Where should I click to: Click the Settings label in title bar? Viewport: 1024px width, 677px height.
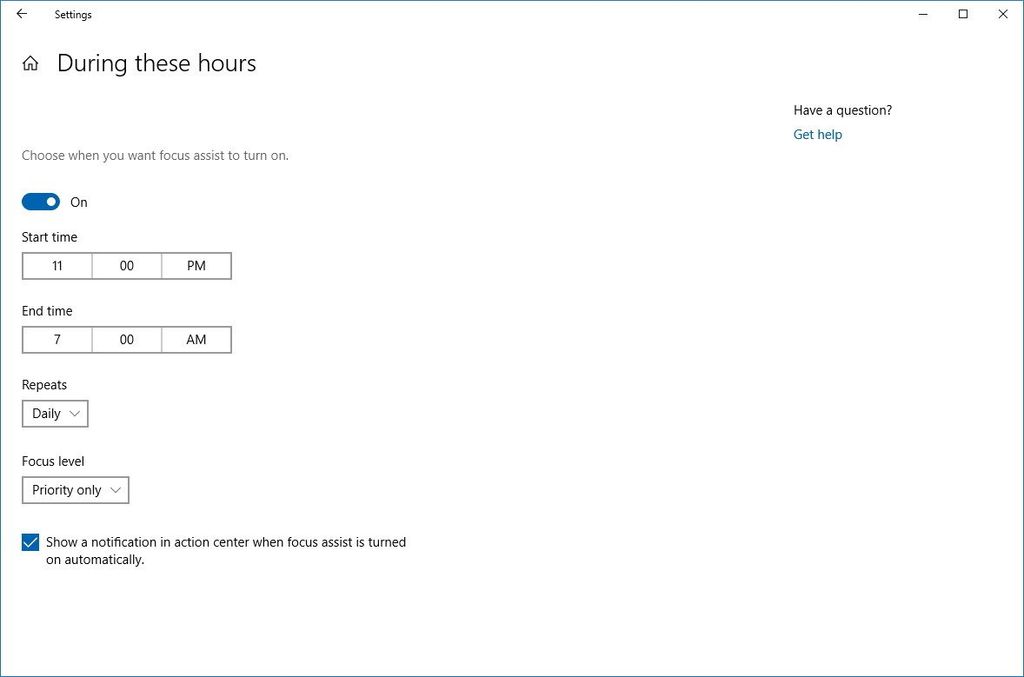coord(73,14)
